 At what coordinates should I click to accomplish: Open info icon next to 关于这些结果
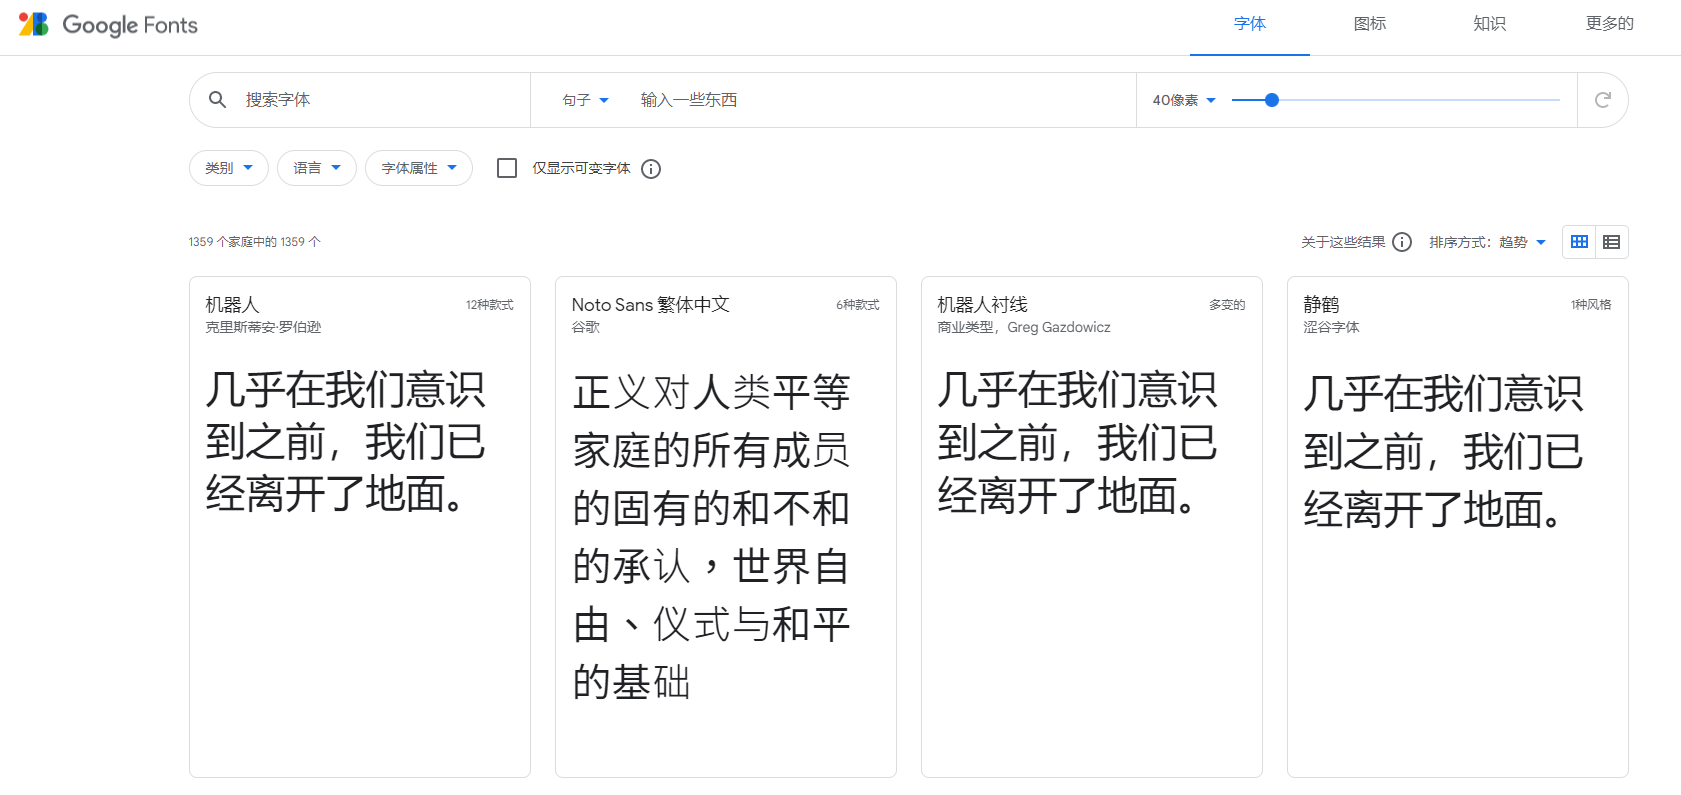(1402, 242)
